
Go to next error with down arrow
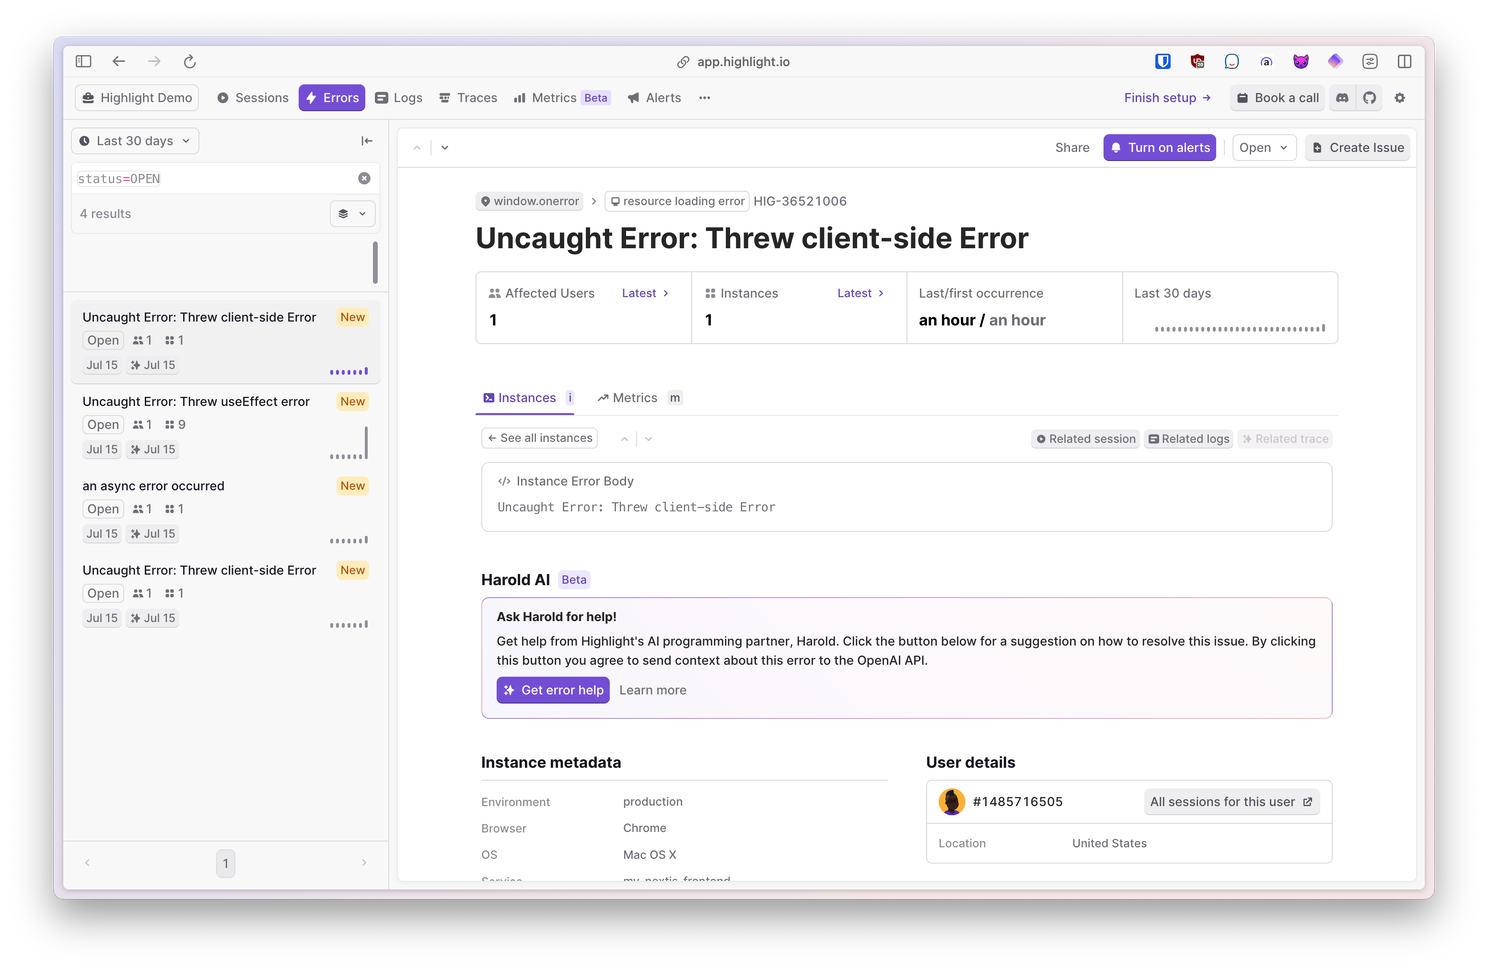[x=445, y=148]
